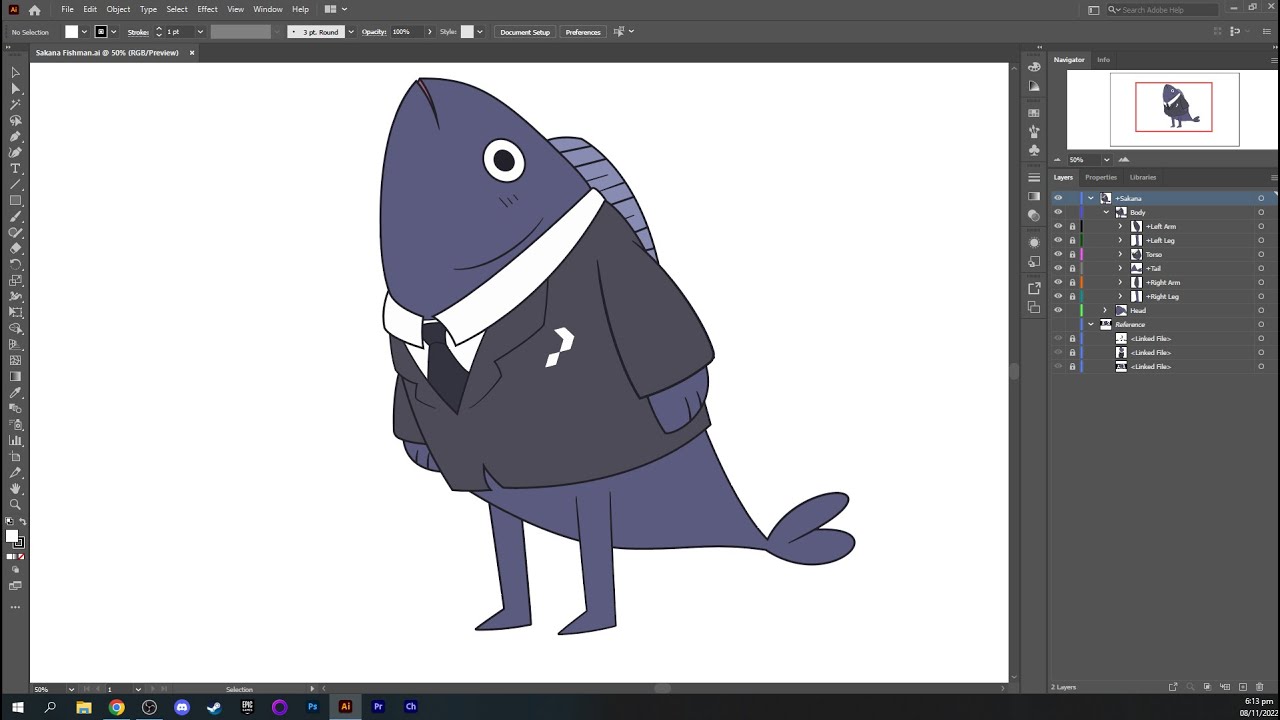Click the Style swatch in control bar

tap(467, 32)
